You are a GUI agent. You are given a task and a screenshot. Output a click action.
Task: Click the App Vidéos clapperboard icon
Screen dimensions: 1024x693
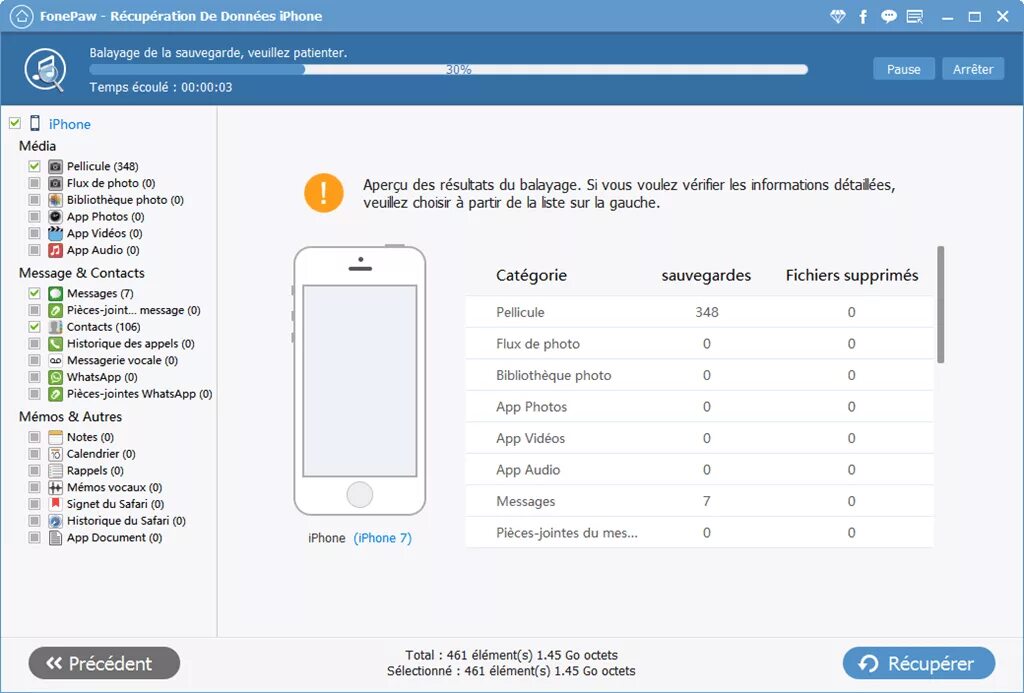pyautogui.click(x=56, y=233)
